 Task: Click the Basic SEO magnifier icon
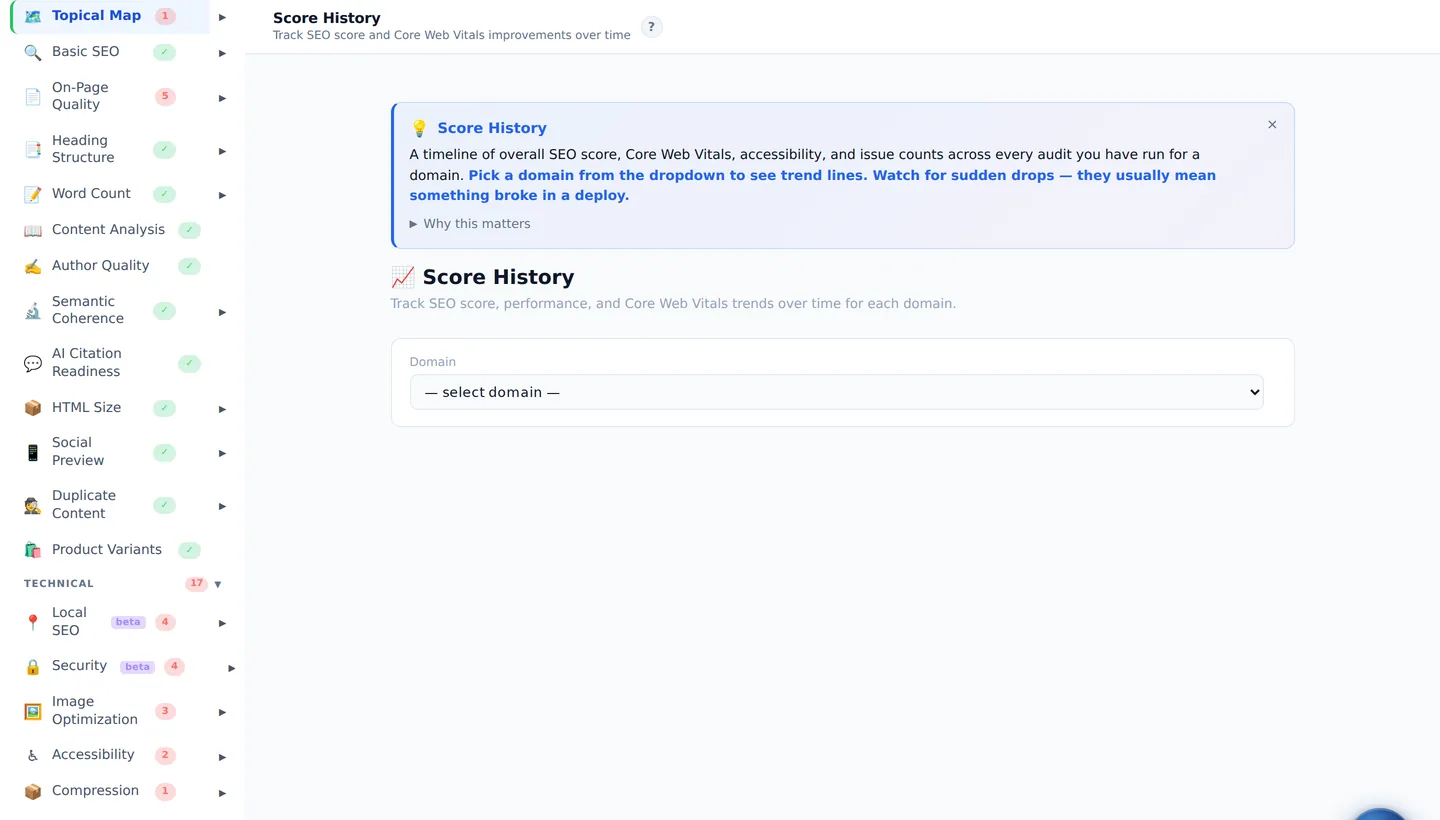click(x=33, y=52)
